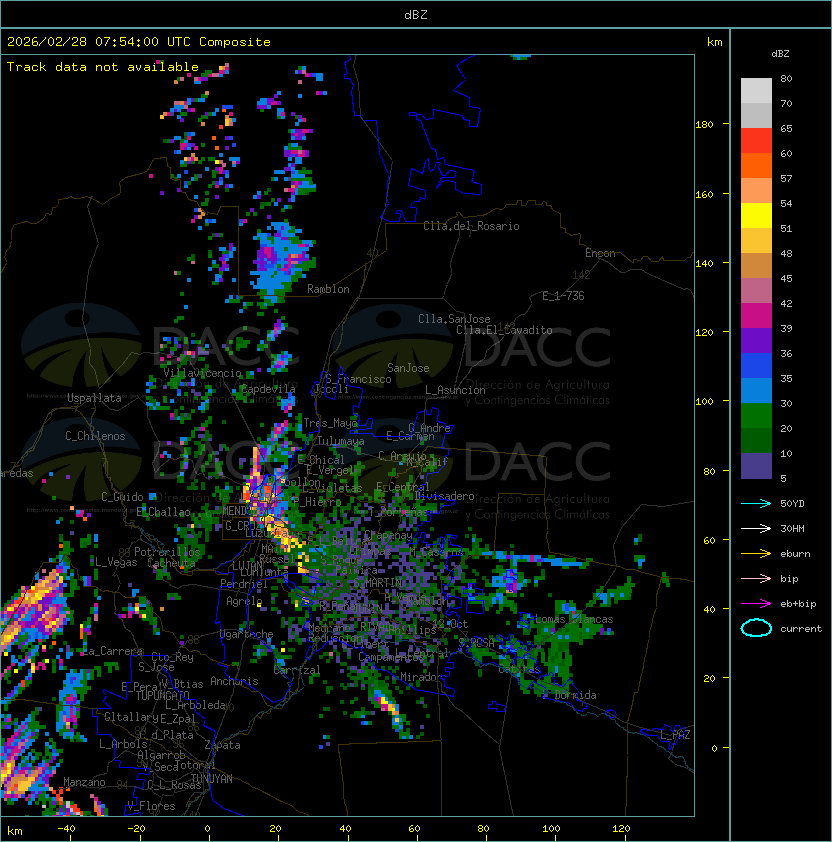
Task: Click the cyan current ellipse icon
Action: click(x=756, y=629)
